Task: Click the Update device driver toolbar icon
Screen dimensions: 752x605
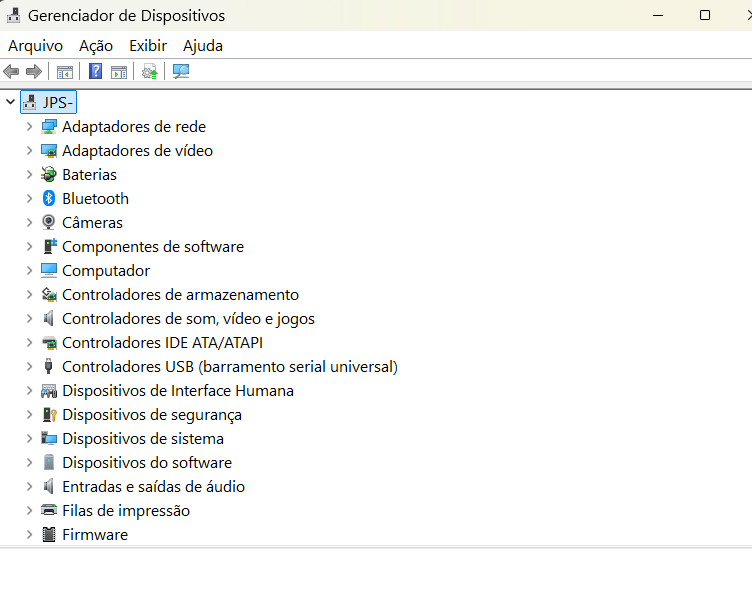Action: (x=150, y=72)
